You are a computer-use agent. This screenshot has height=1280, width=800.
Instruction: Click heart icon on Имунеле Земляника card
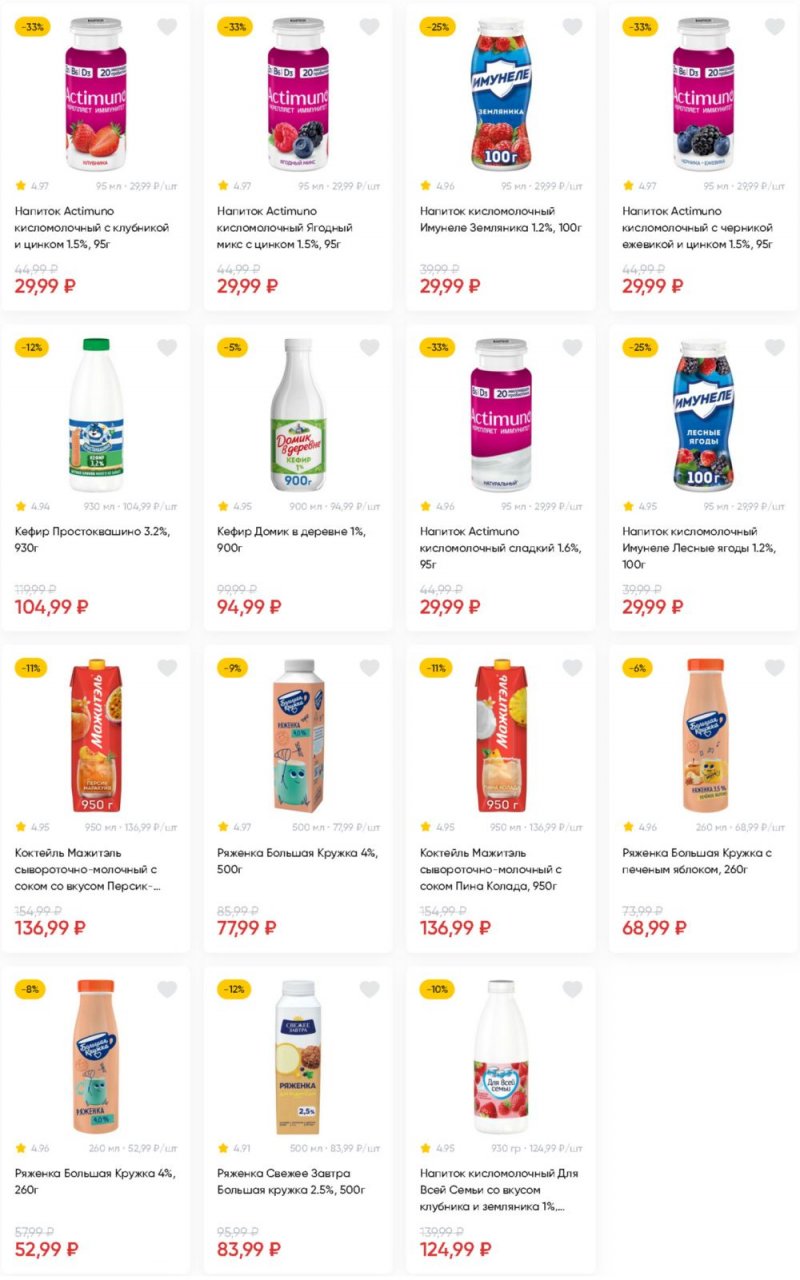[572, 27]
